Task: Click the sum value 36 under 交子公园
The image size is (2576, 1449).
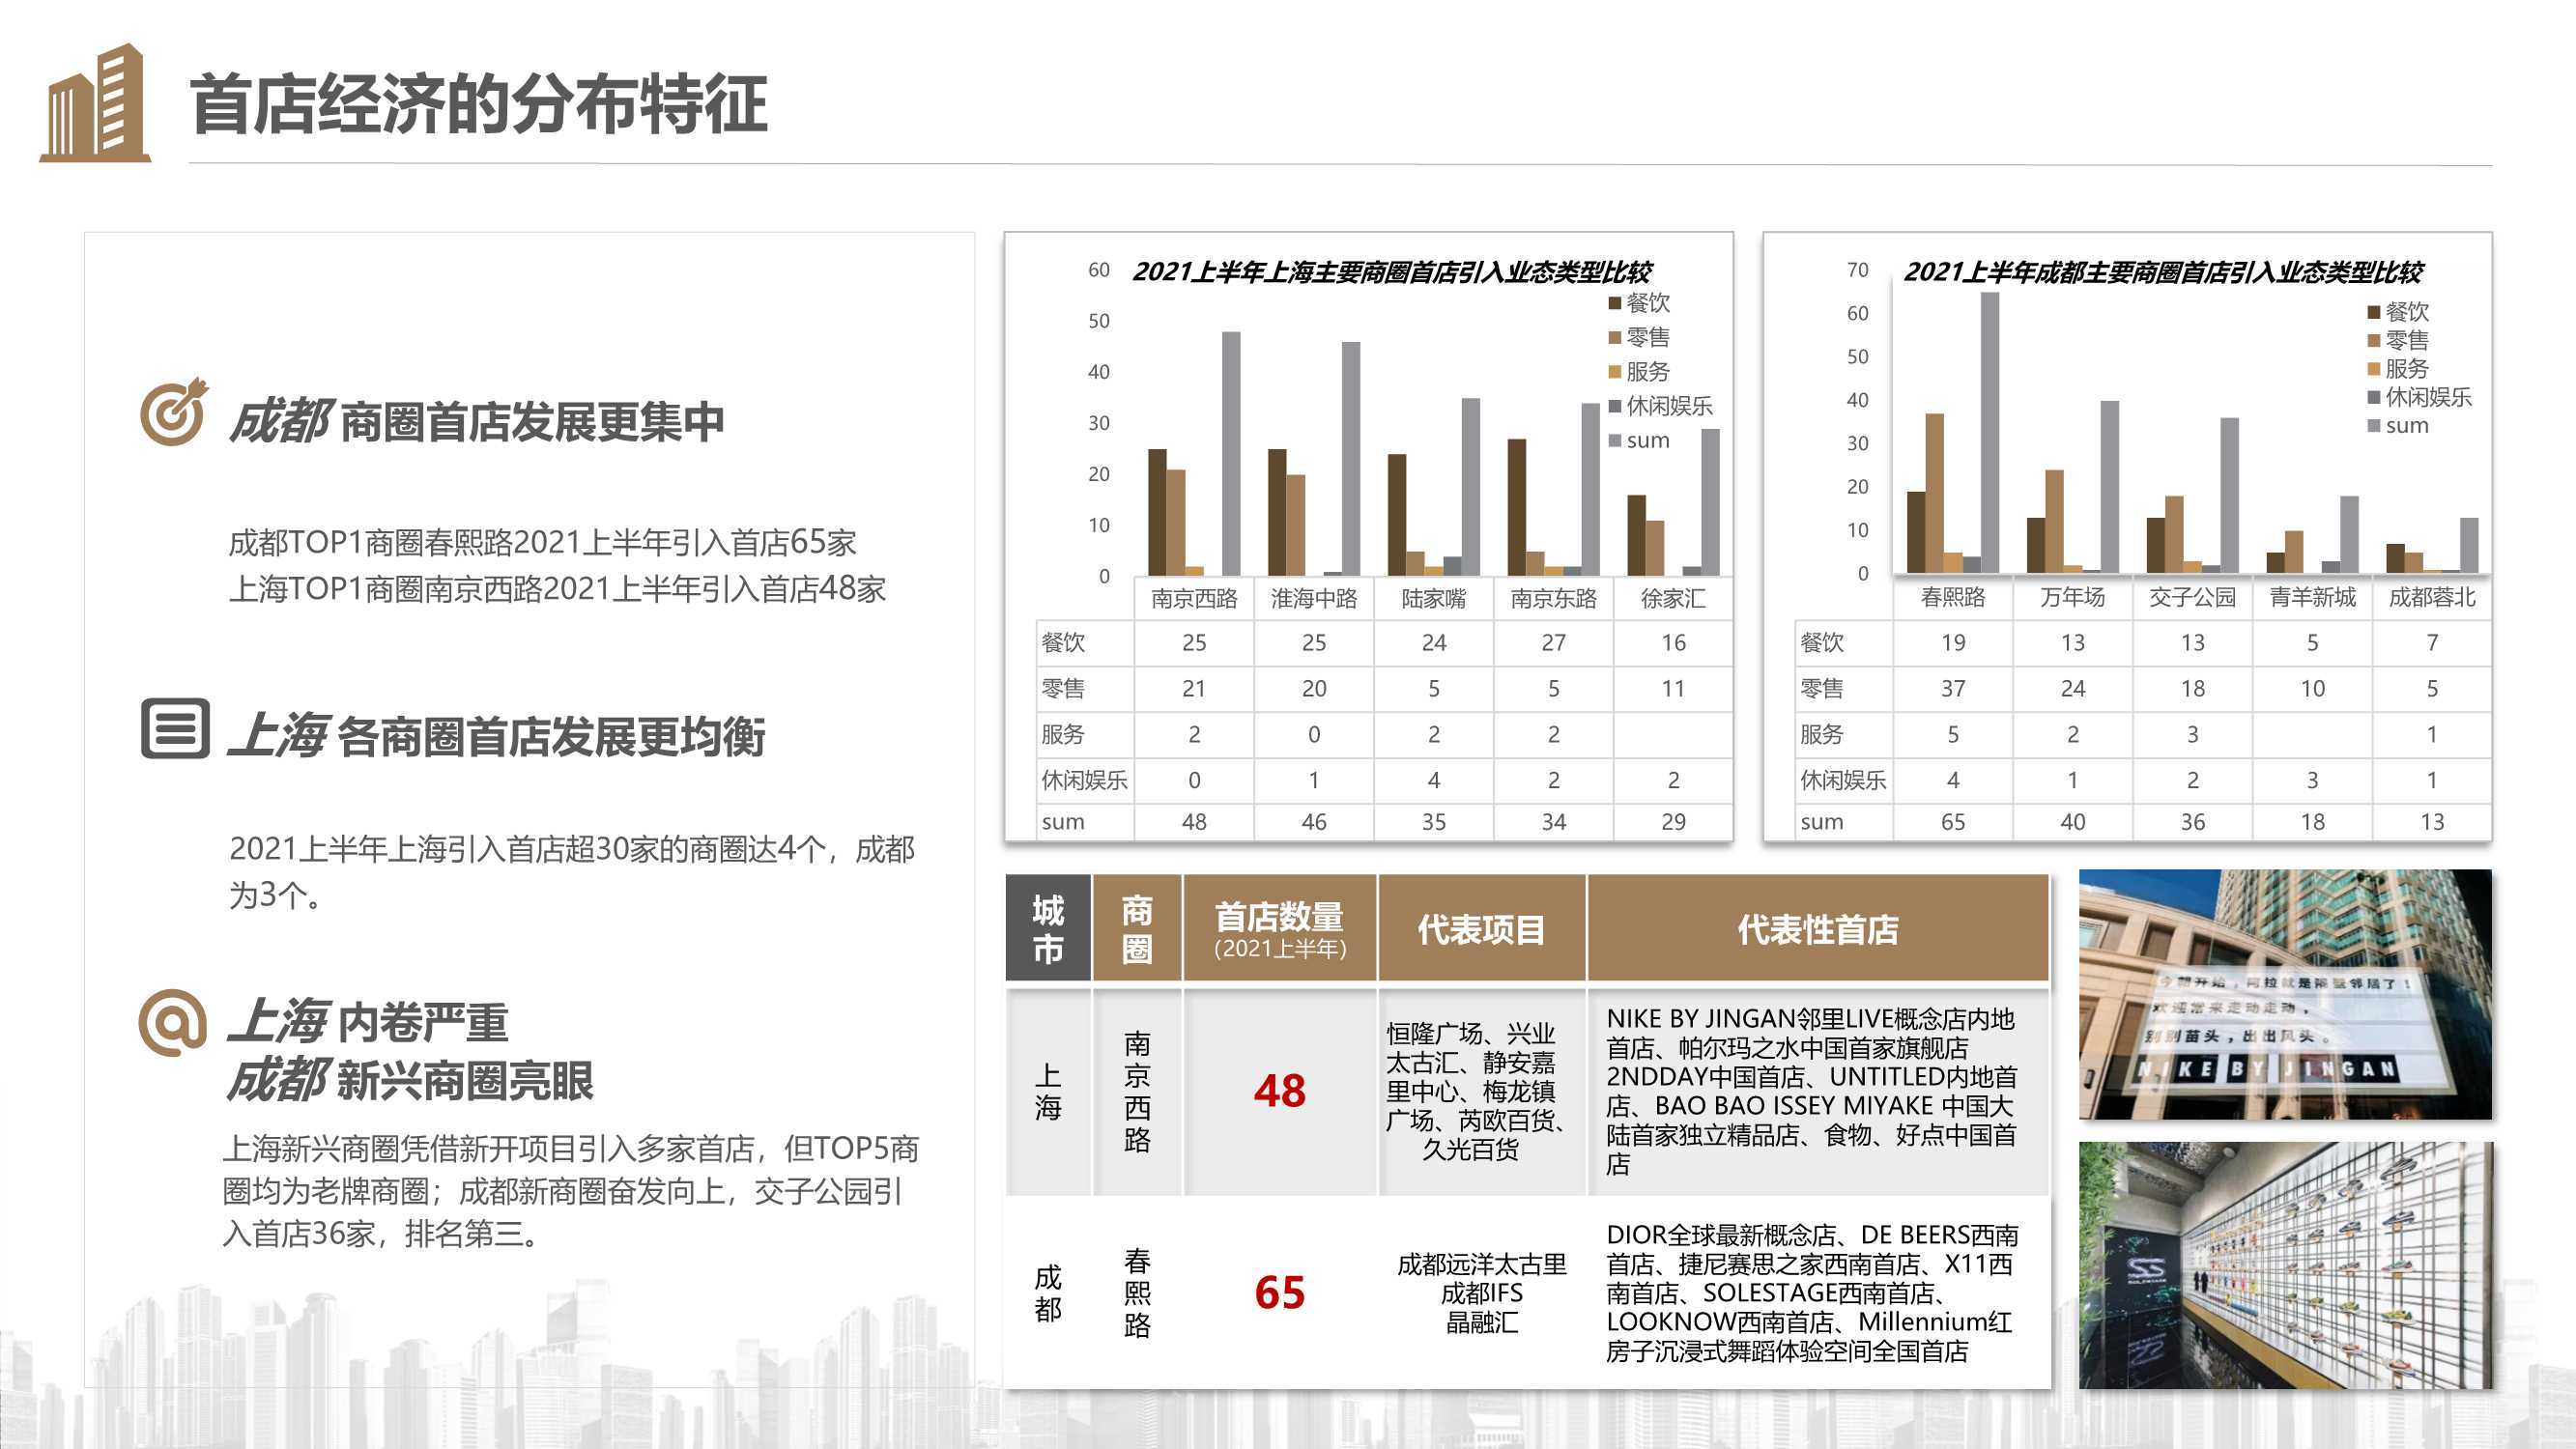Action: [x=2193, y=822]
